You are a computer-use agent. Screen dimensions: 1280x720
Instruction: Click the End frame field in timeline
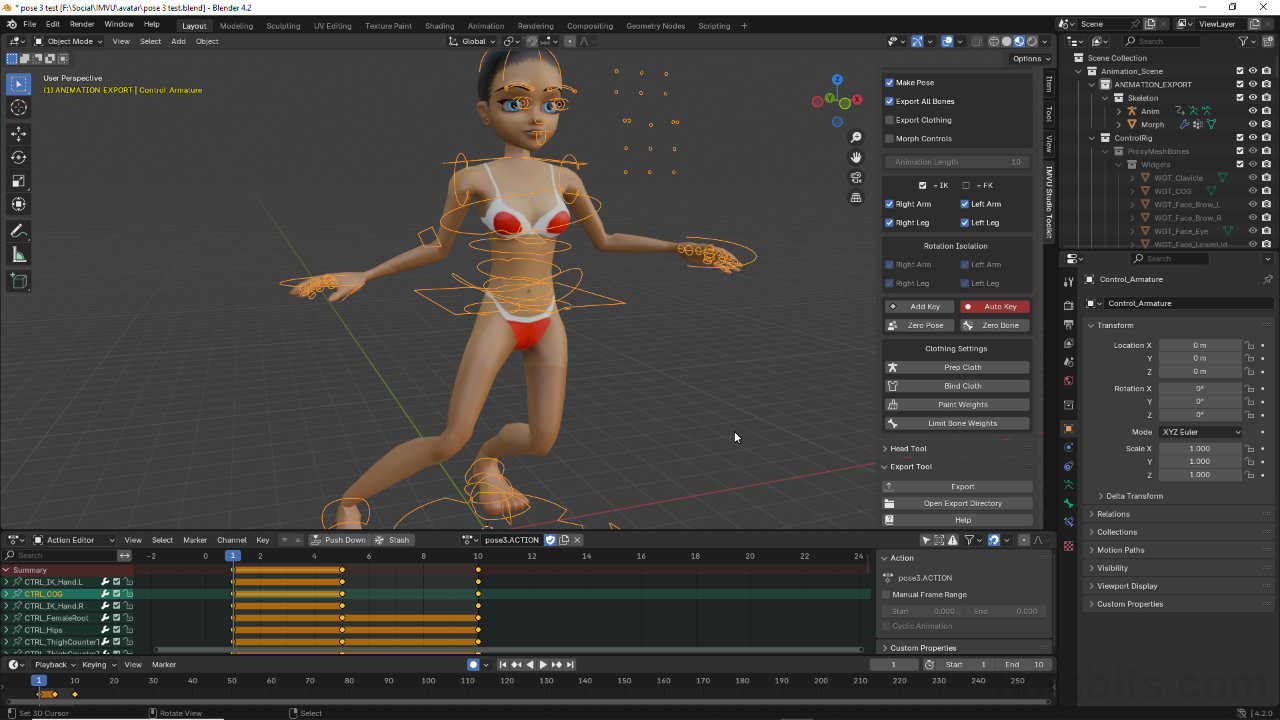click(1025, 664)
